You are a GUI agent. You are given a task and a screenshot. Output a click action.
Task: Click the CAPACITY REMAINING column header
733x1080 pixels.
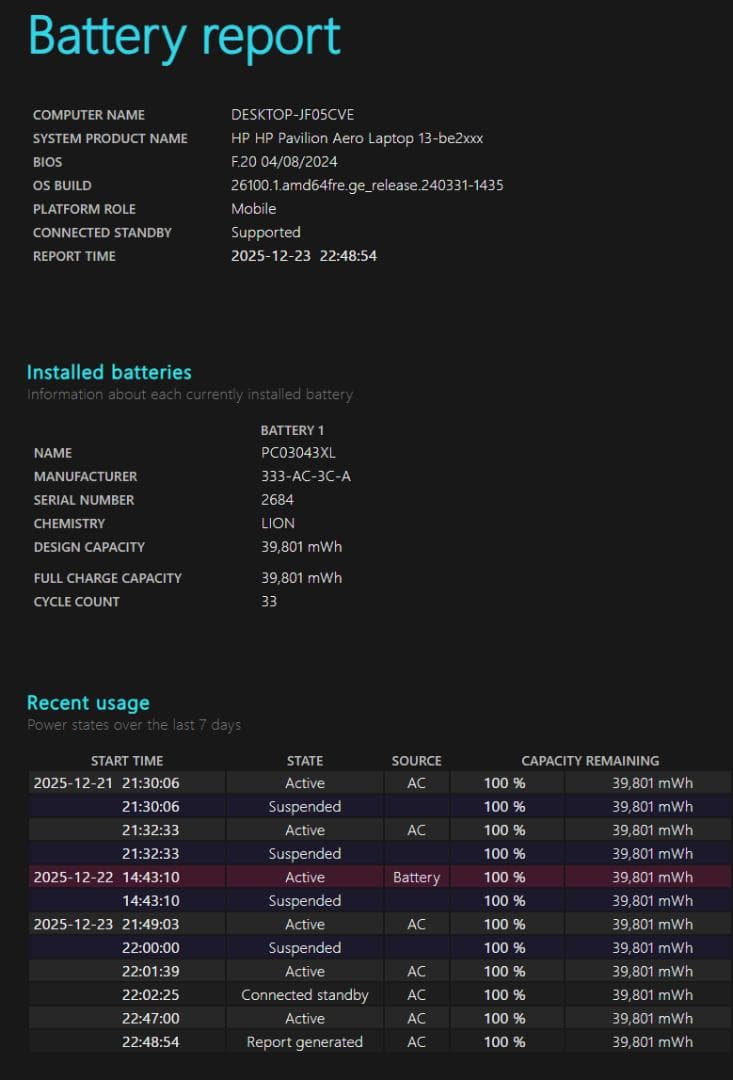pyautogui.click(x=590, y=761)
